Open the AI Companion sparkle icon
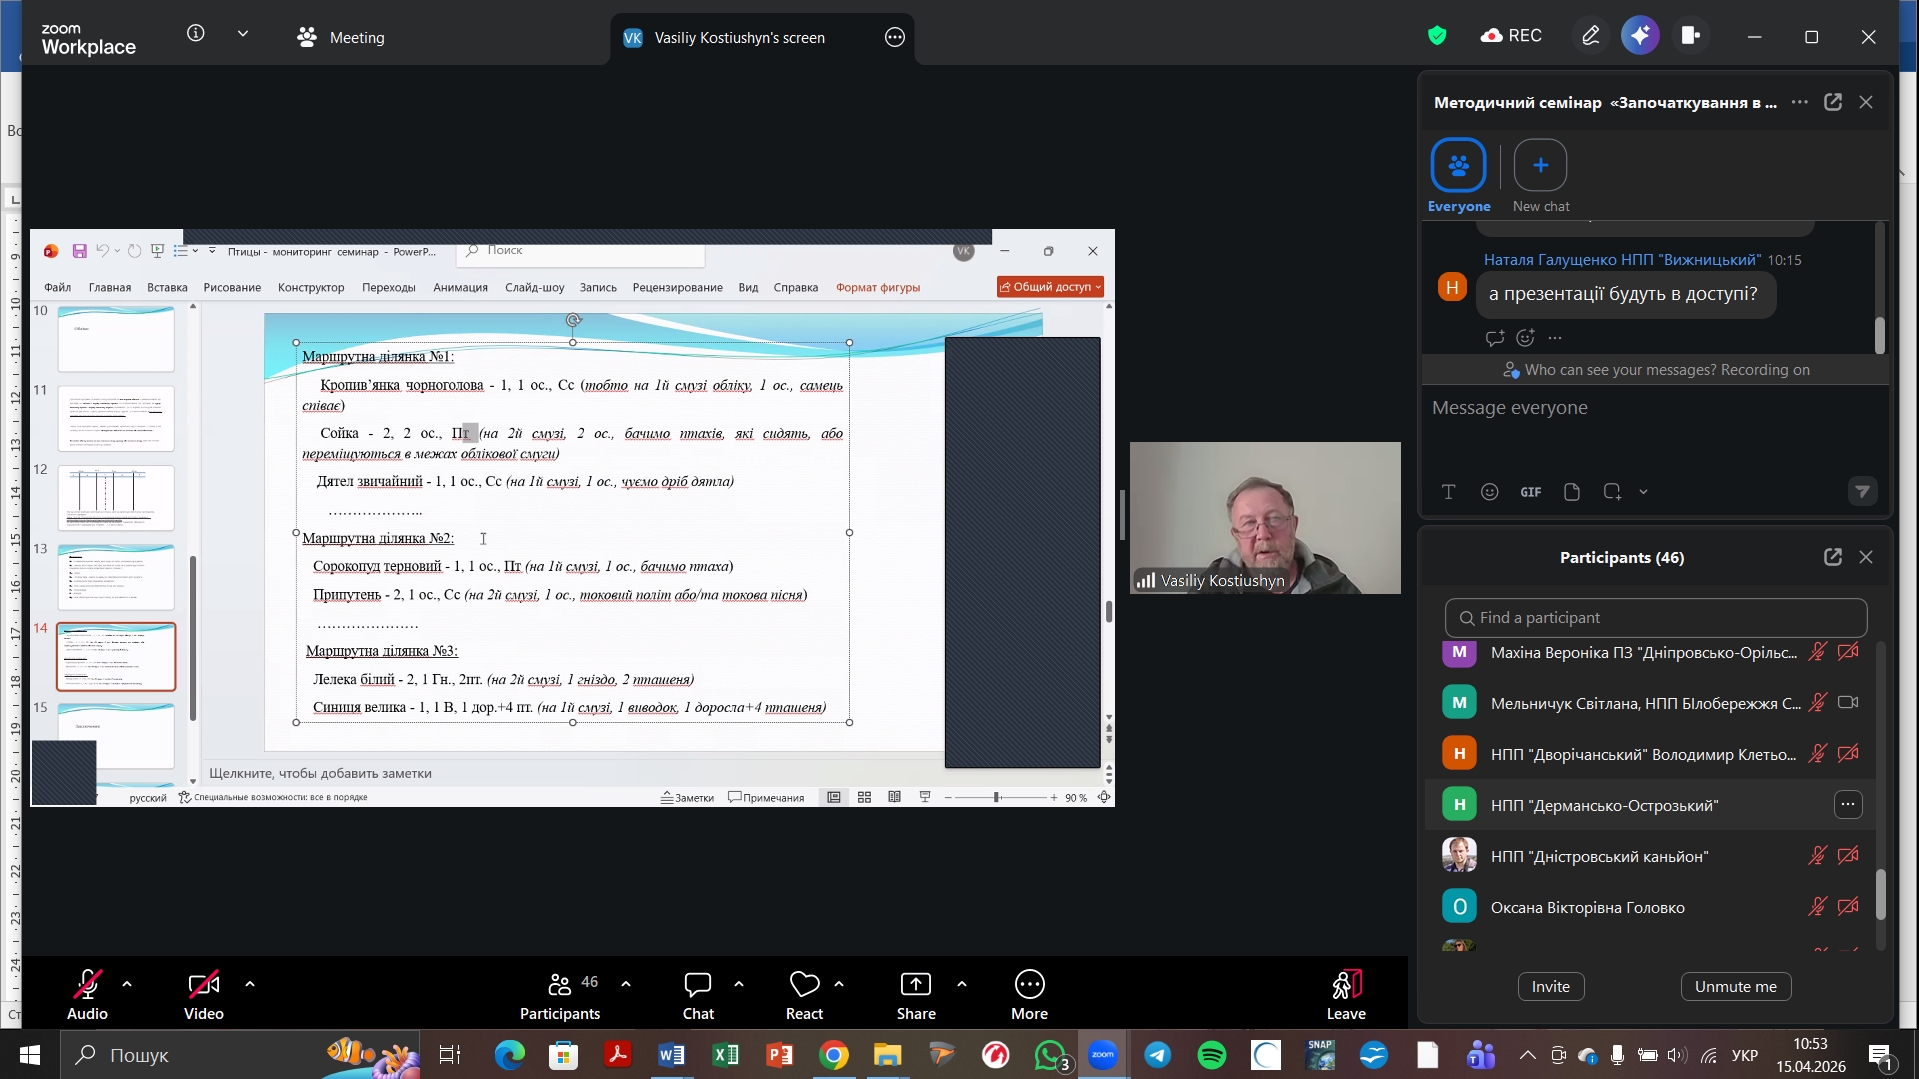Viewport: 1919px width, 1079px height. [1640, 36]
